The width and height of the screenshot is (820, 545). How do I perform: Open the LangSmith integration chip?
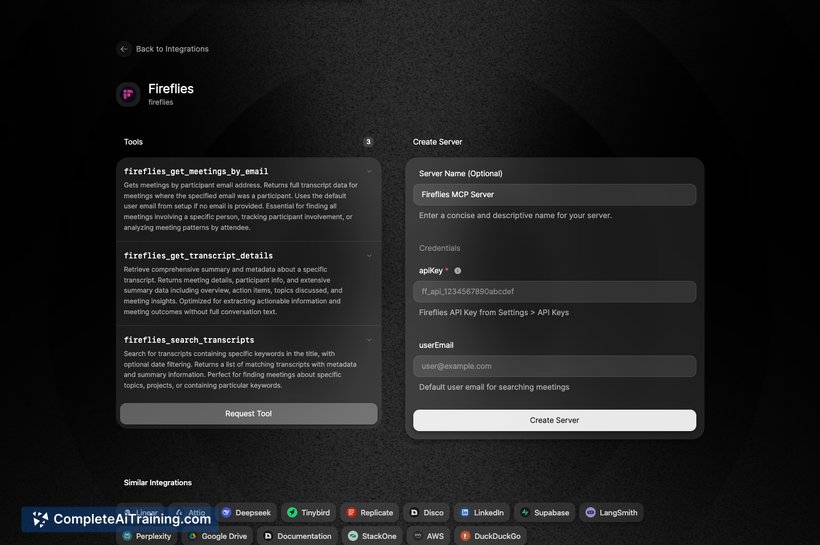611,513
